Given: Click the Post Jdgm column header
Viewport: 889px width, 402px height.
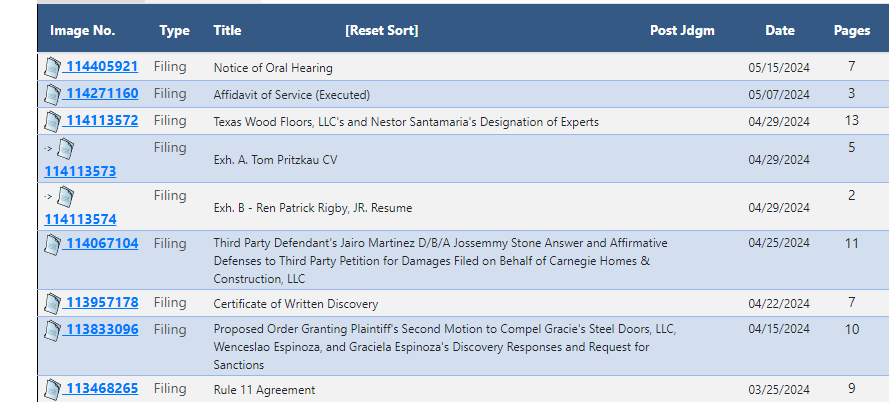Looking at the screenshot, I should pyautogui.click(x=682, y=30).
